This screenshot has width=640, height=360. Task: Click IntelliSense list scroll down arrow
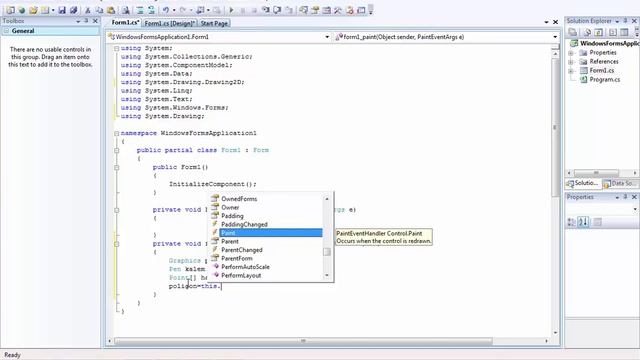point(327,276)
